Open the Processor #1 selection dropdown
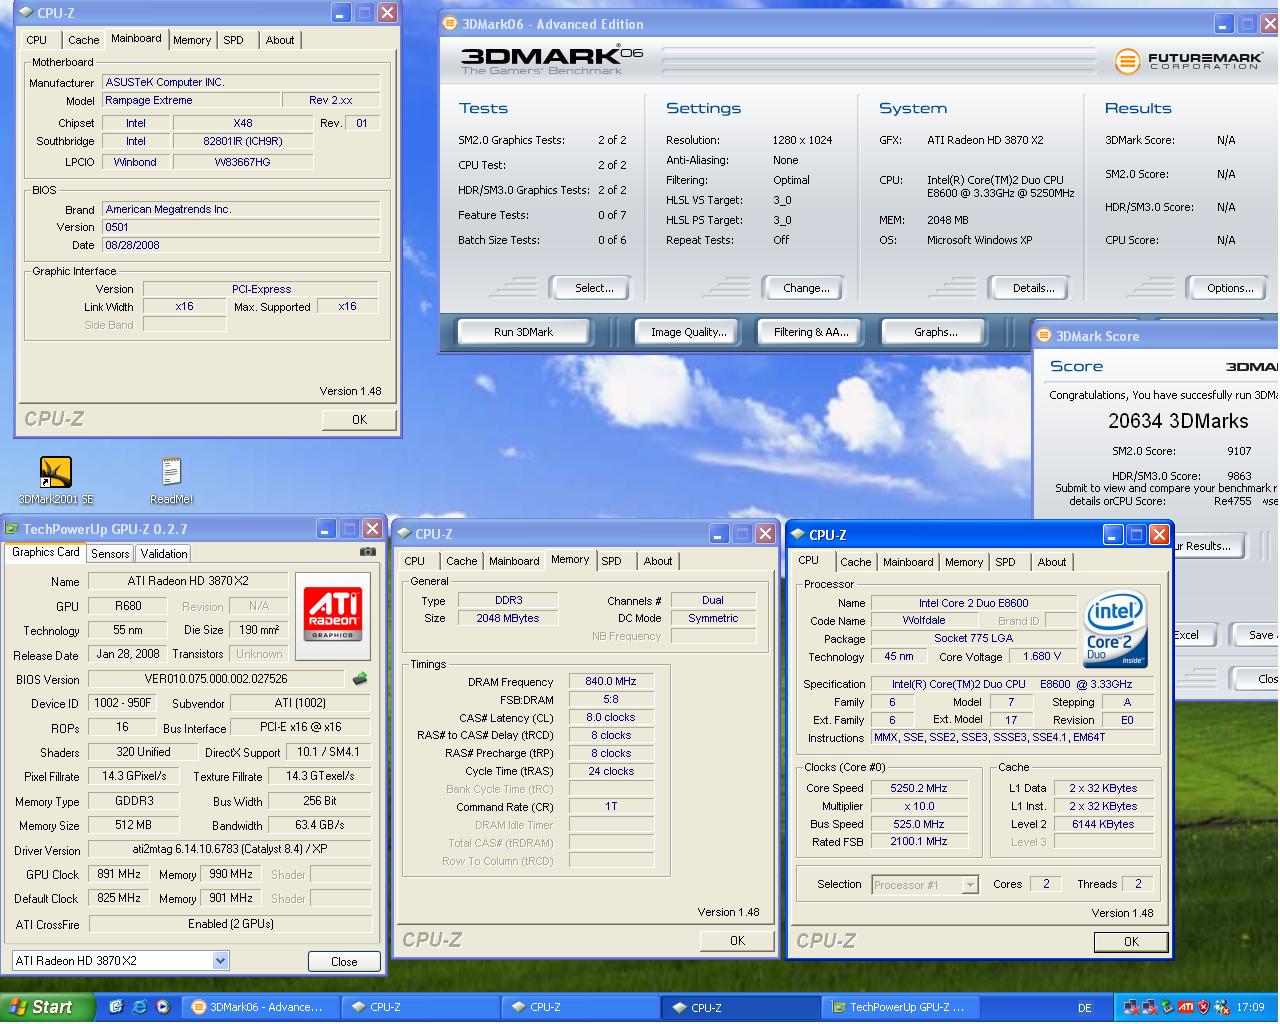The image size is (1280, 1024). point(969,885)
